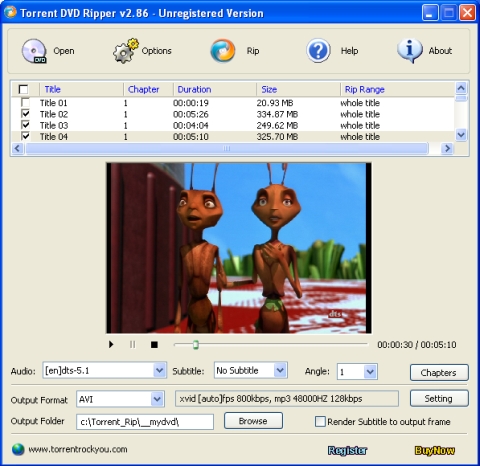Click the Setting button
480x466 pixels.
[439, 398]
